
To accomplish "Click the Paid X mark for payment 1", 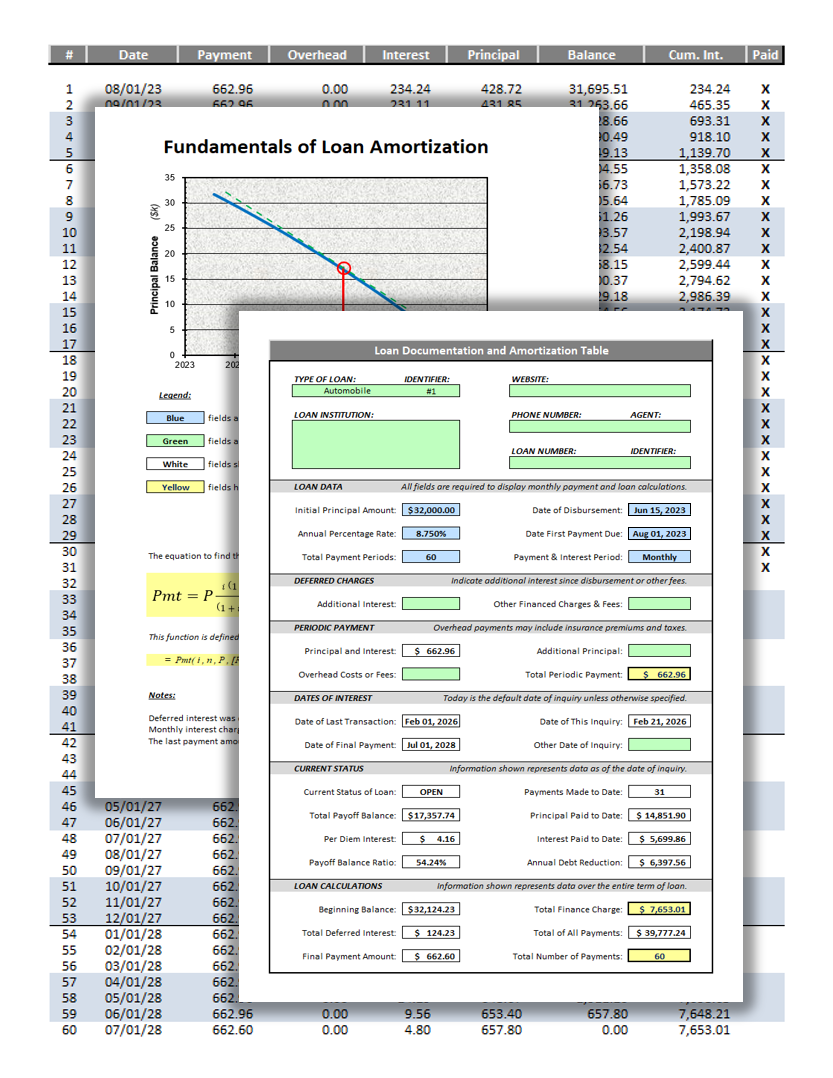I will [766, 89].
